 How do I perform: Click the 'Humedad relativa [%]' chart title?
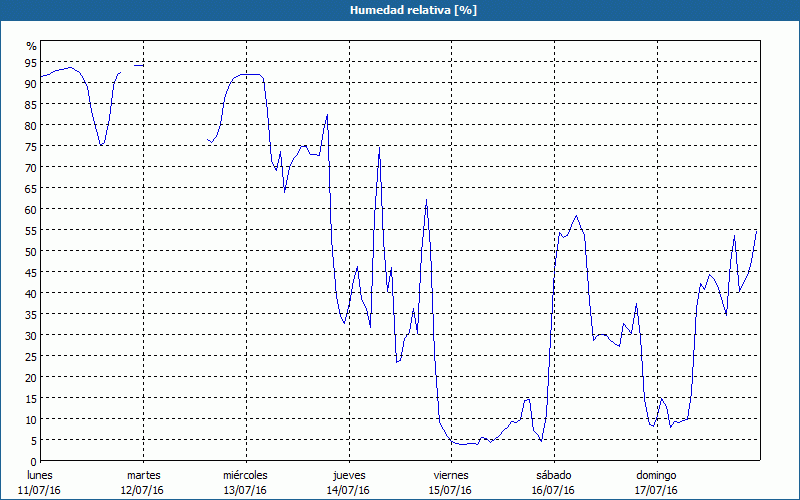399,10
